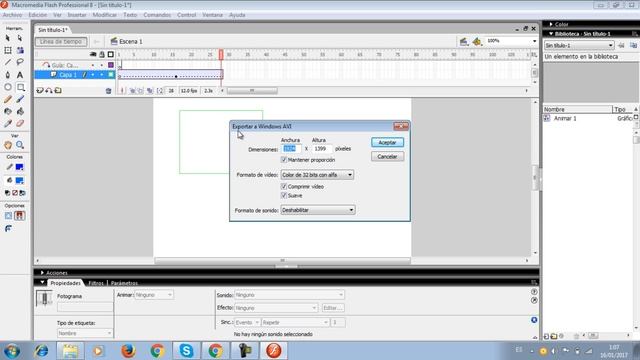Screen dimensions: 640x360
Task: Select the black arrow Selection tool
Action: click(8, 38)
